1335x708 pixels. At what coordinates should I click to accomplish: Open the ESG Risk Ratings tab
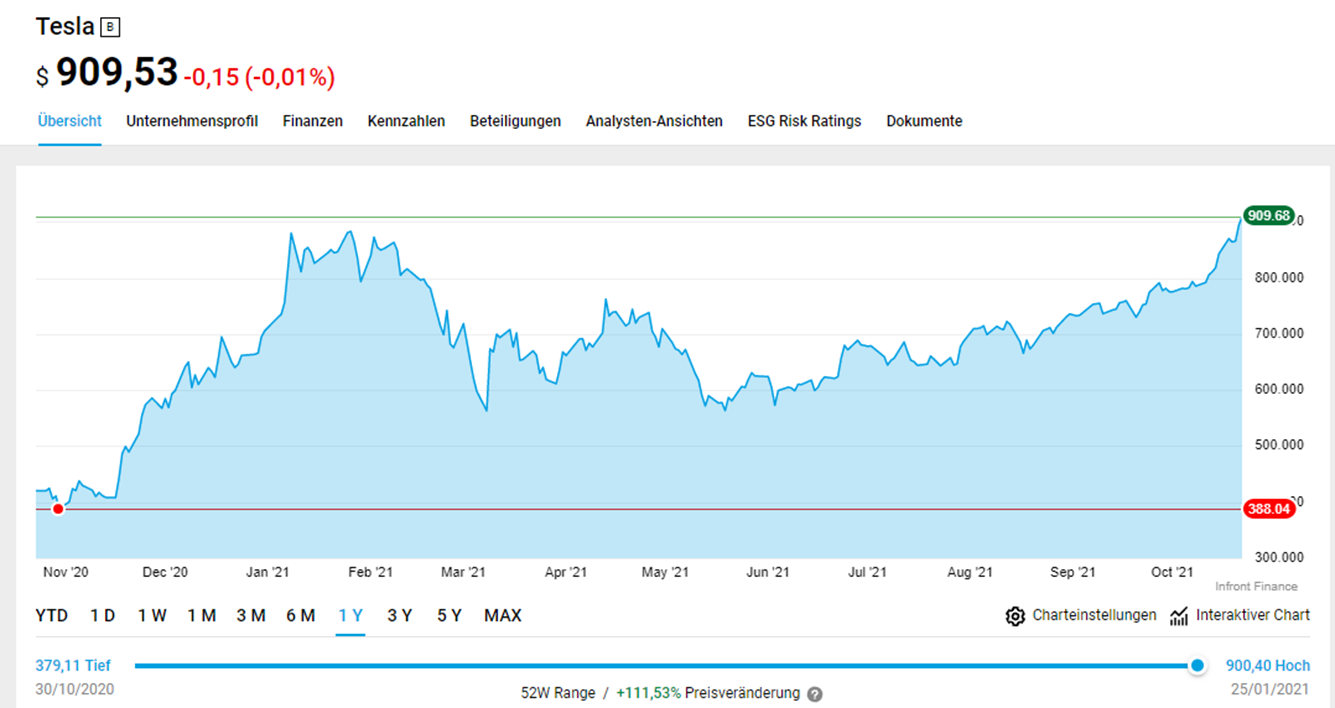pos(804,121)
